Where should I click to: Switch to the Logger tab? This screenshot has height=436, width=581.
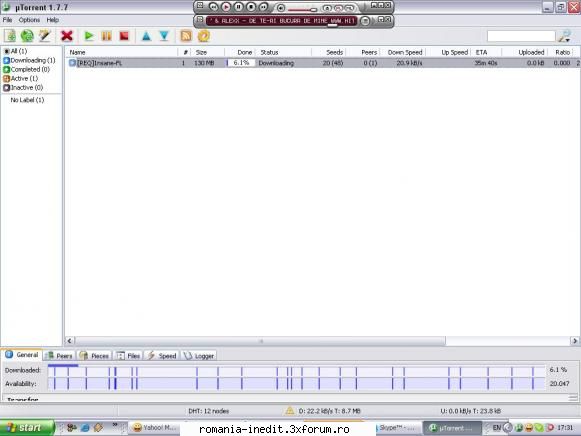click(x=199, y=356)
